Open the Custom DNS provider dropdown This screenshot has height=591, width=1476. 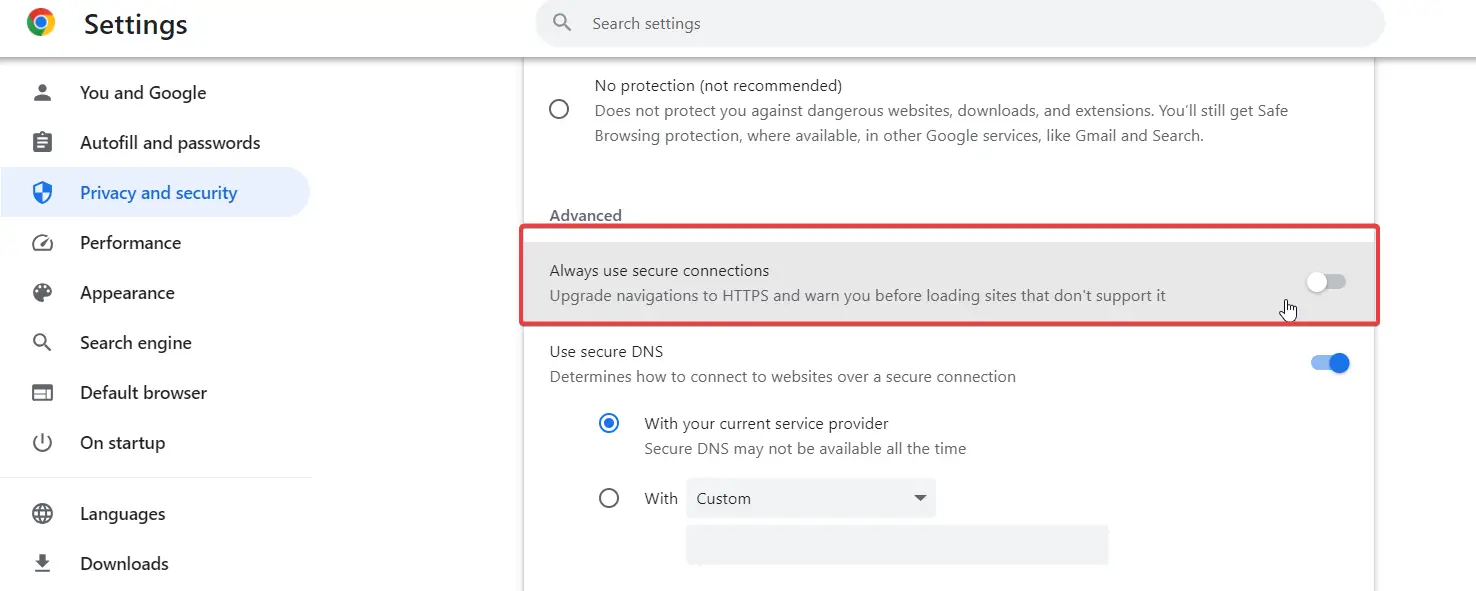click(811, 498)
